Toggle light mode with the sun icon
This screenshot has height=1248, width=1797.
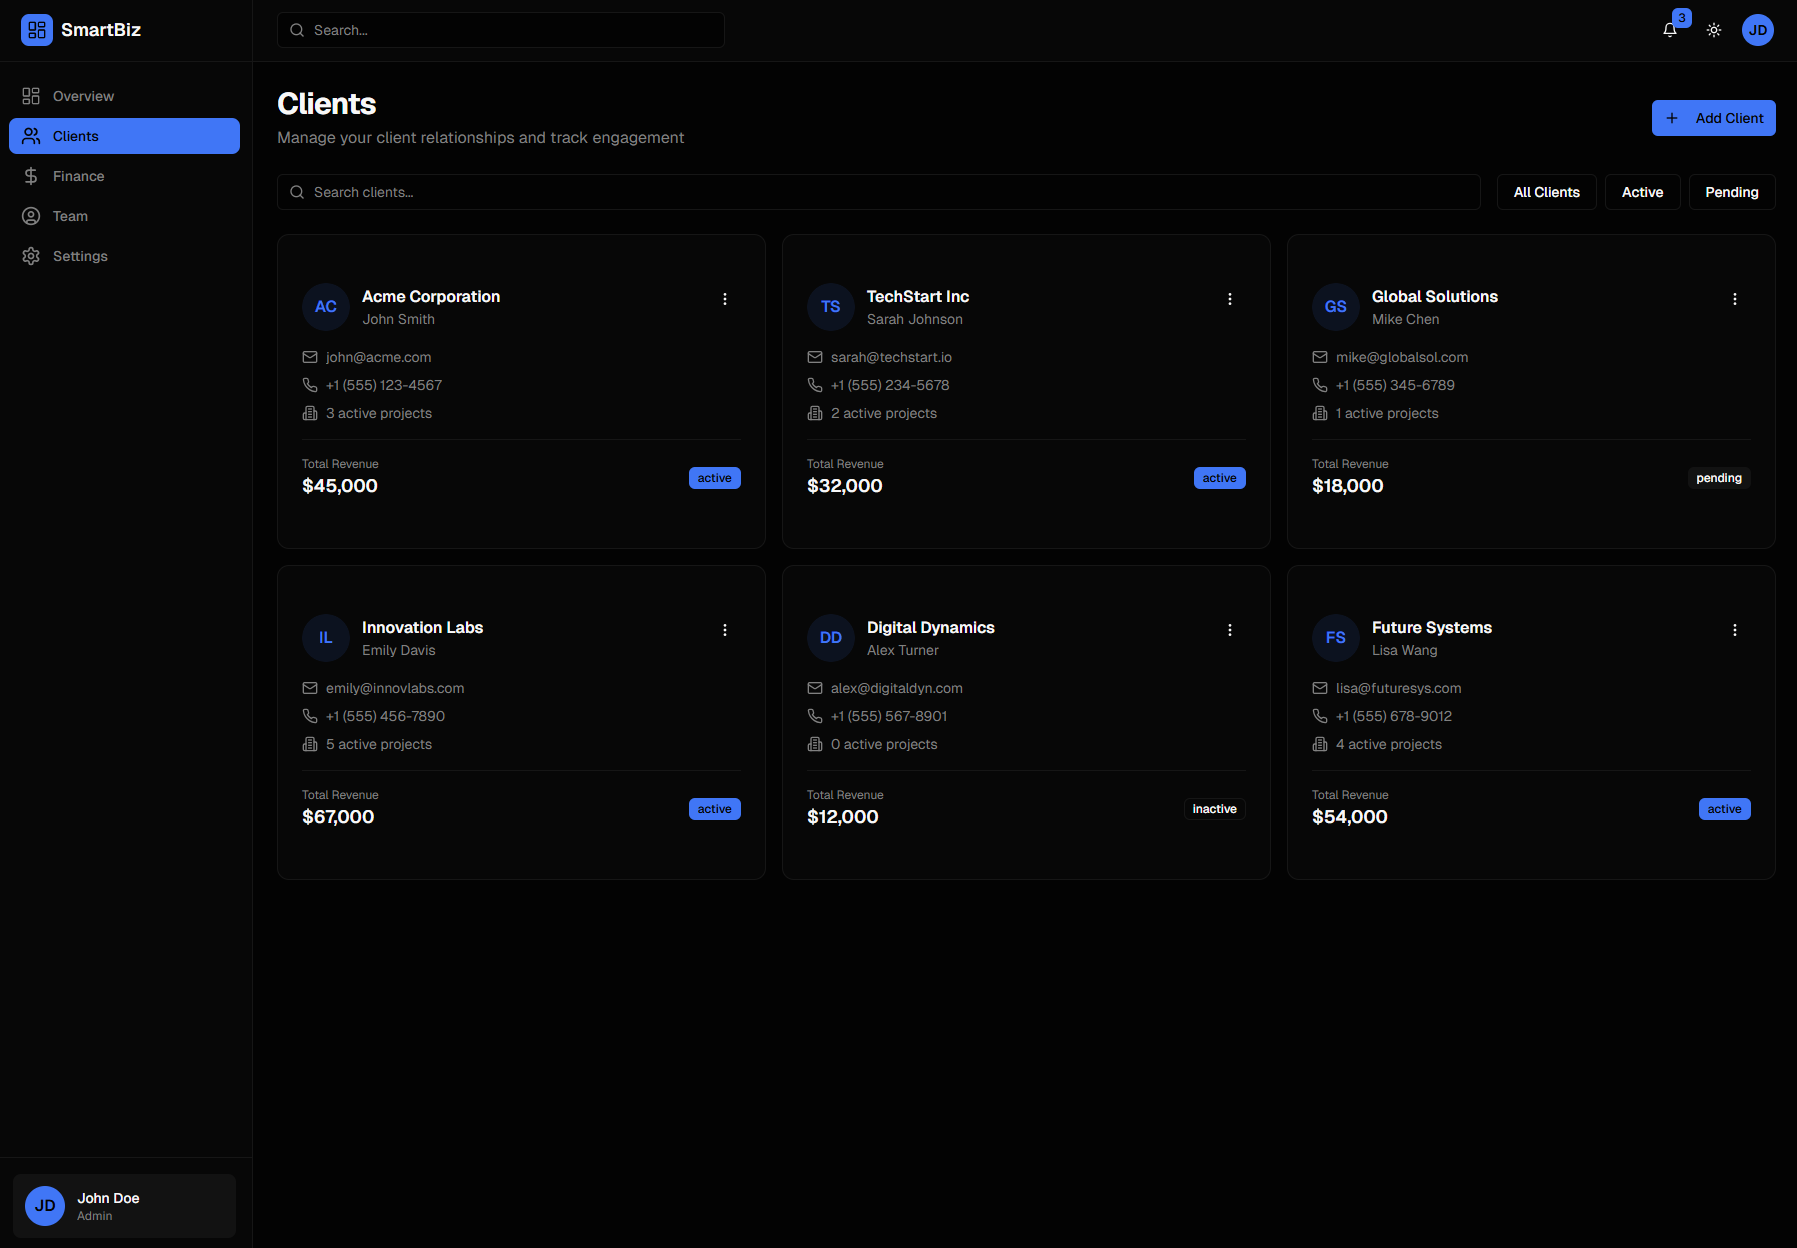(x=1713, y=29)
